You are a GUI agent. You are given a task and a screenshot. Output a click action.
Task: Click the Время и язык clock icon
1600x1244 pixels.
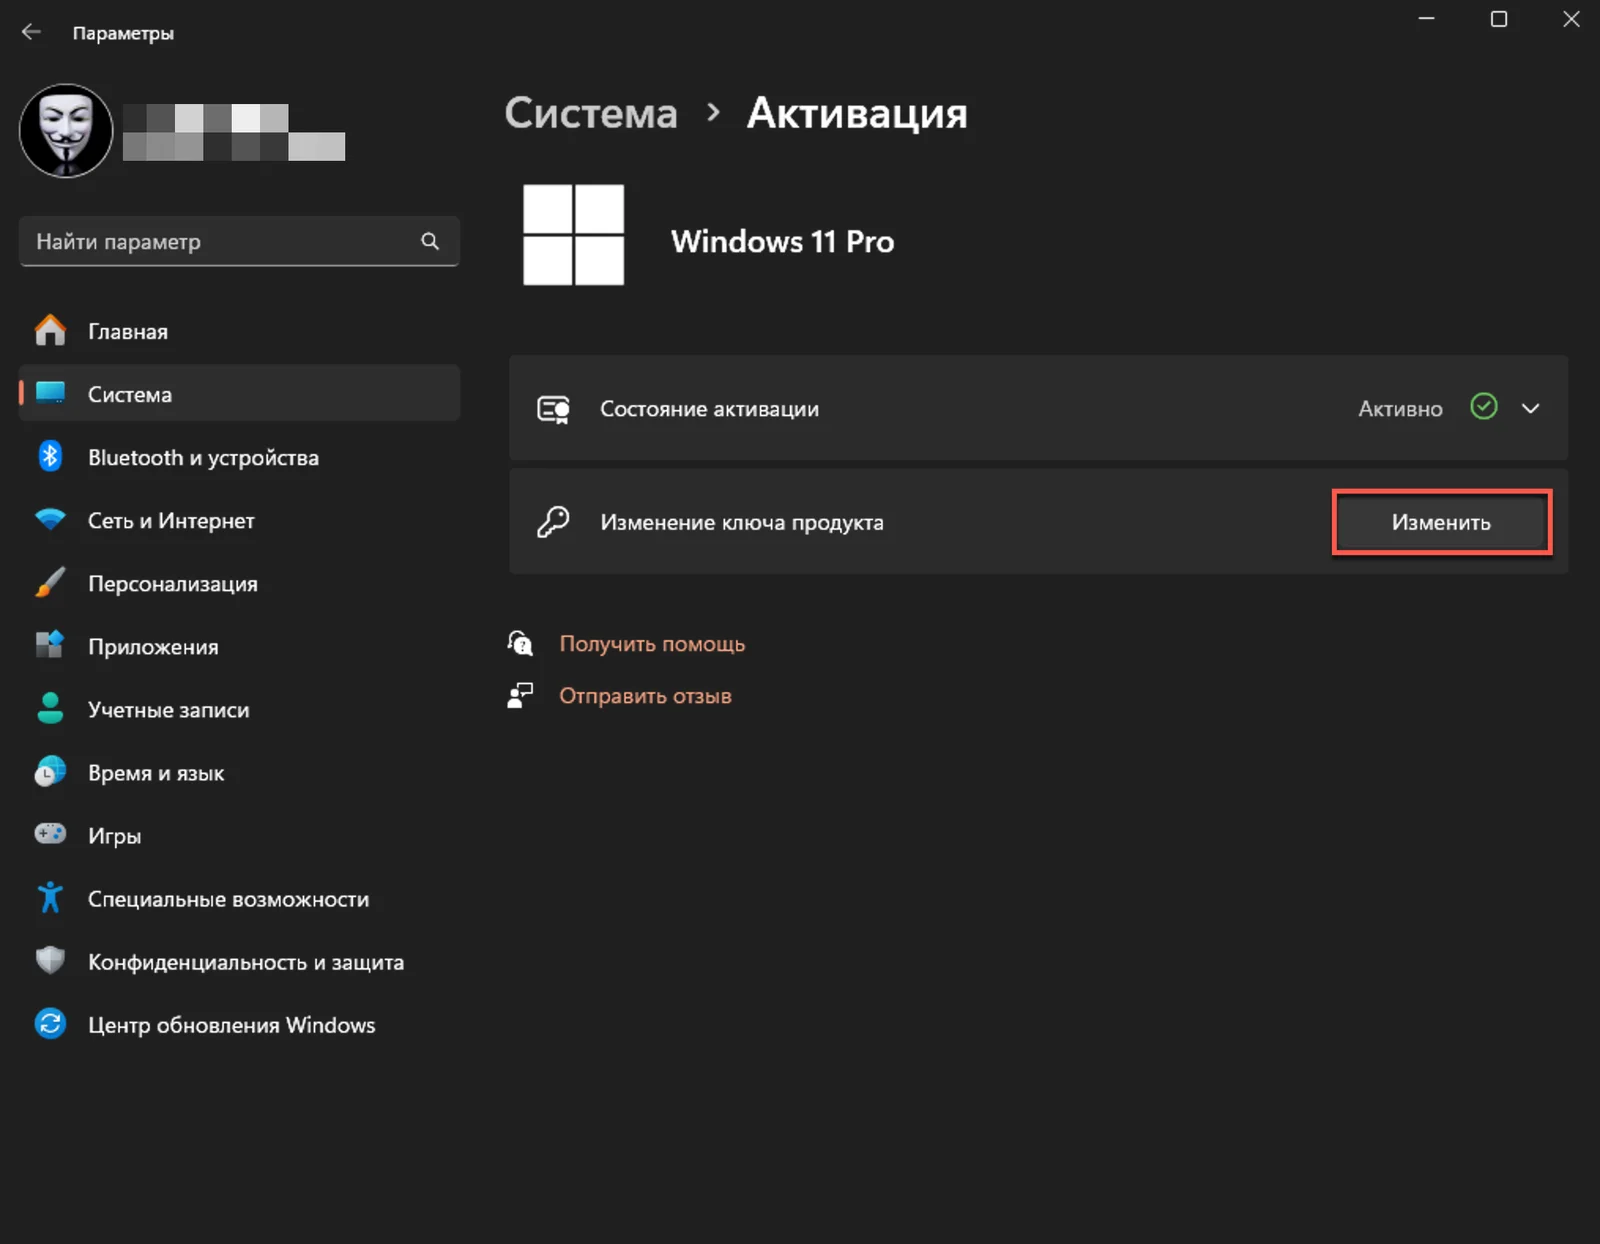pyautogui.click(x=50, y=771)
